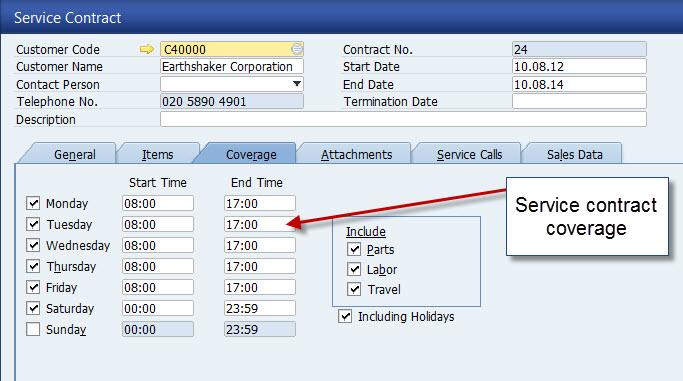Click Wednesday start time field
Viewport: 683px width, 381px height.
158,245
